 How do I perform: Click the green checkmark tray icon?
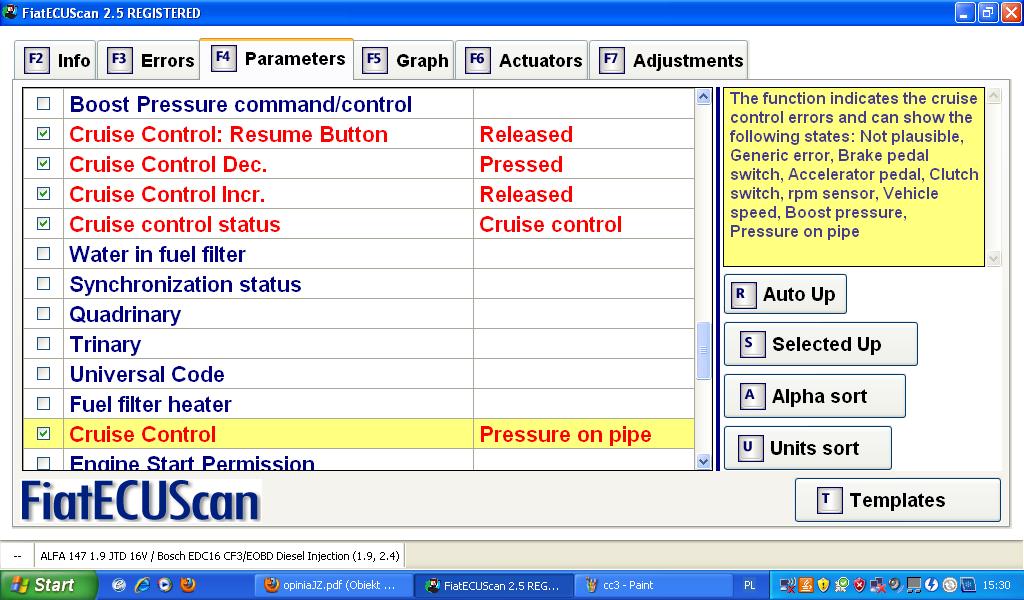[x=842, y=585]
